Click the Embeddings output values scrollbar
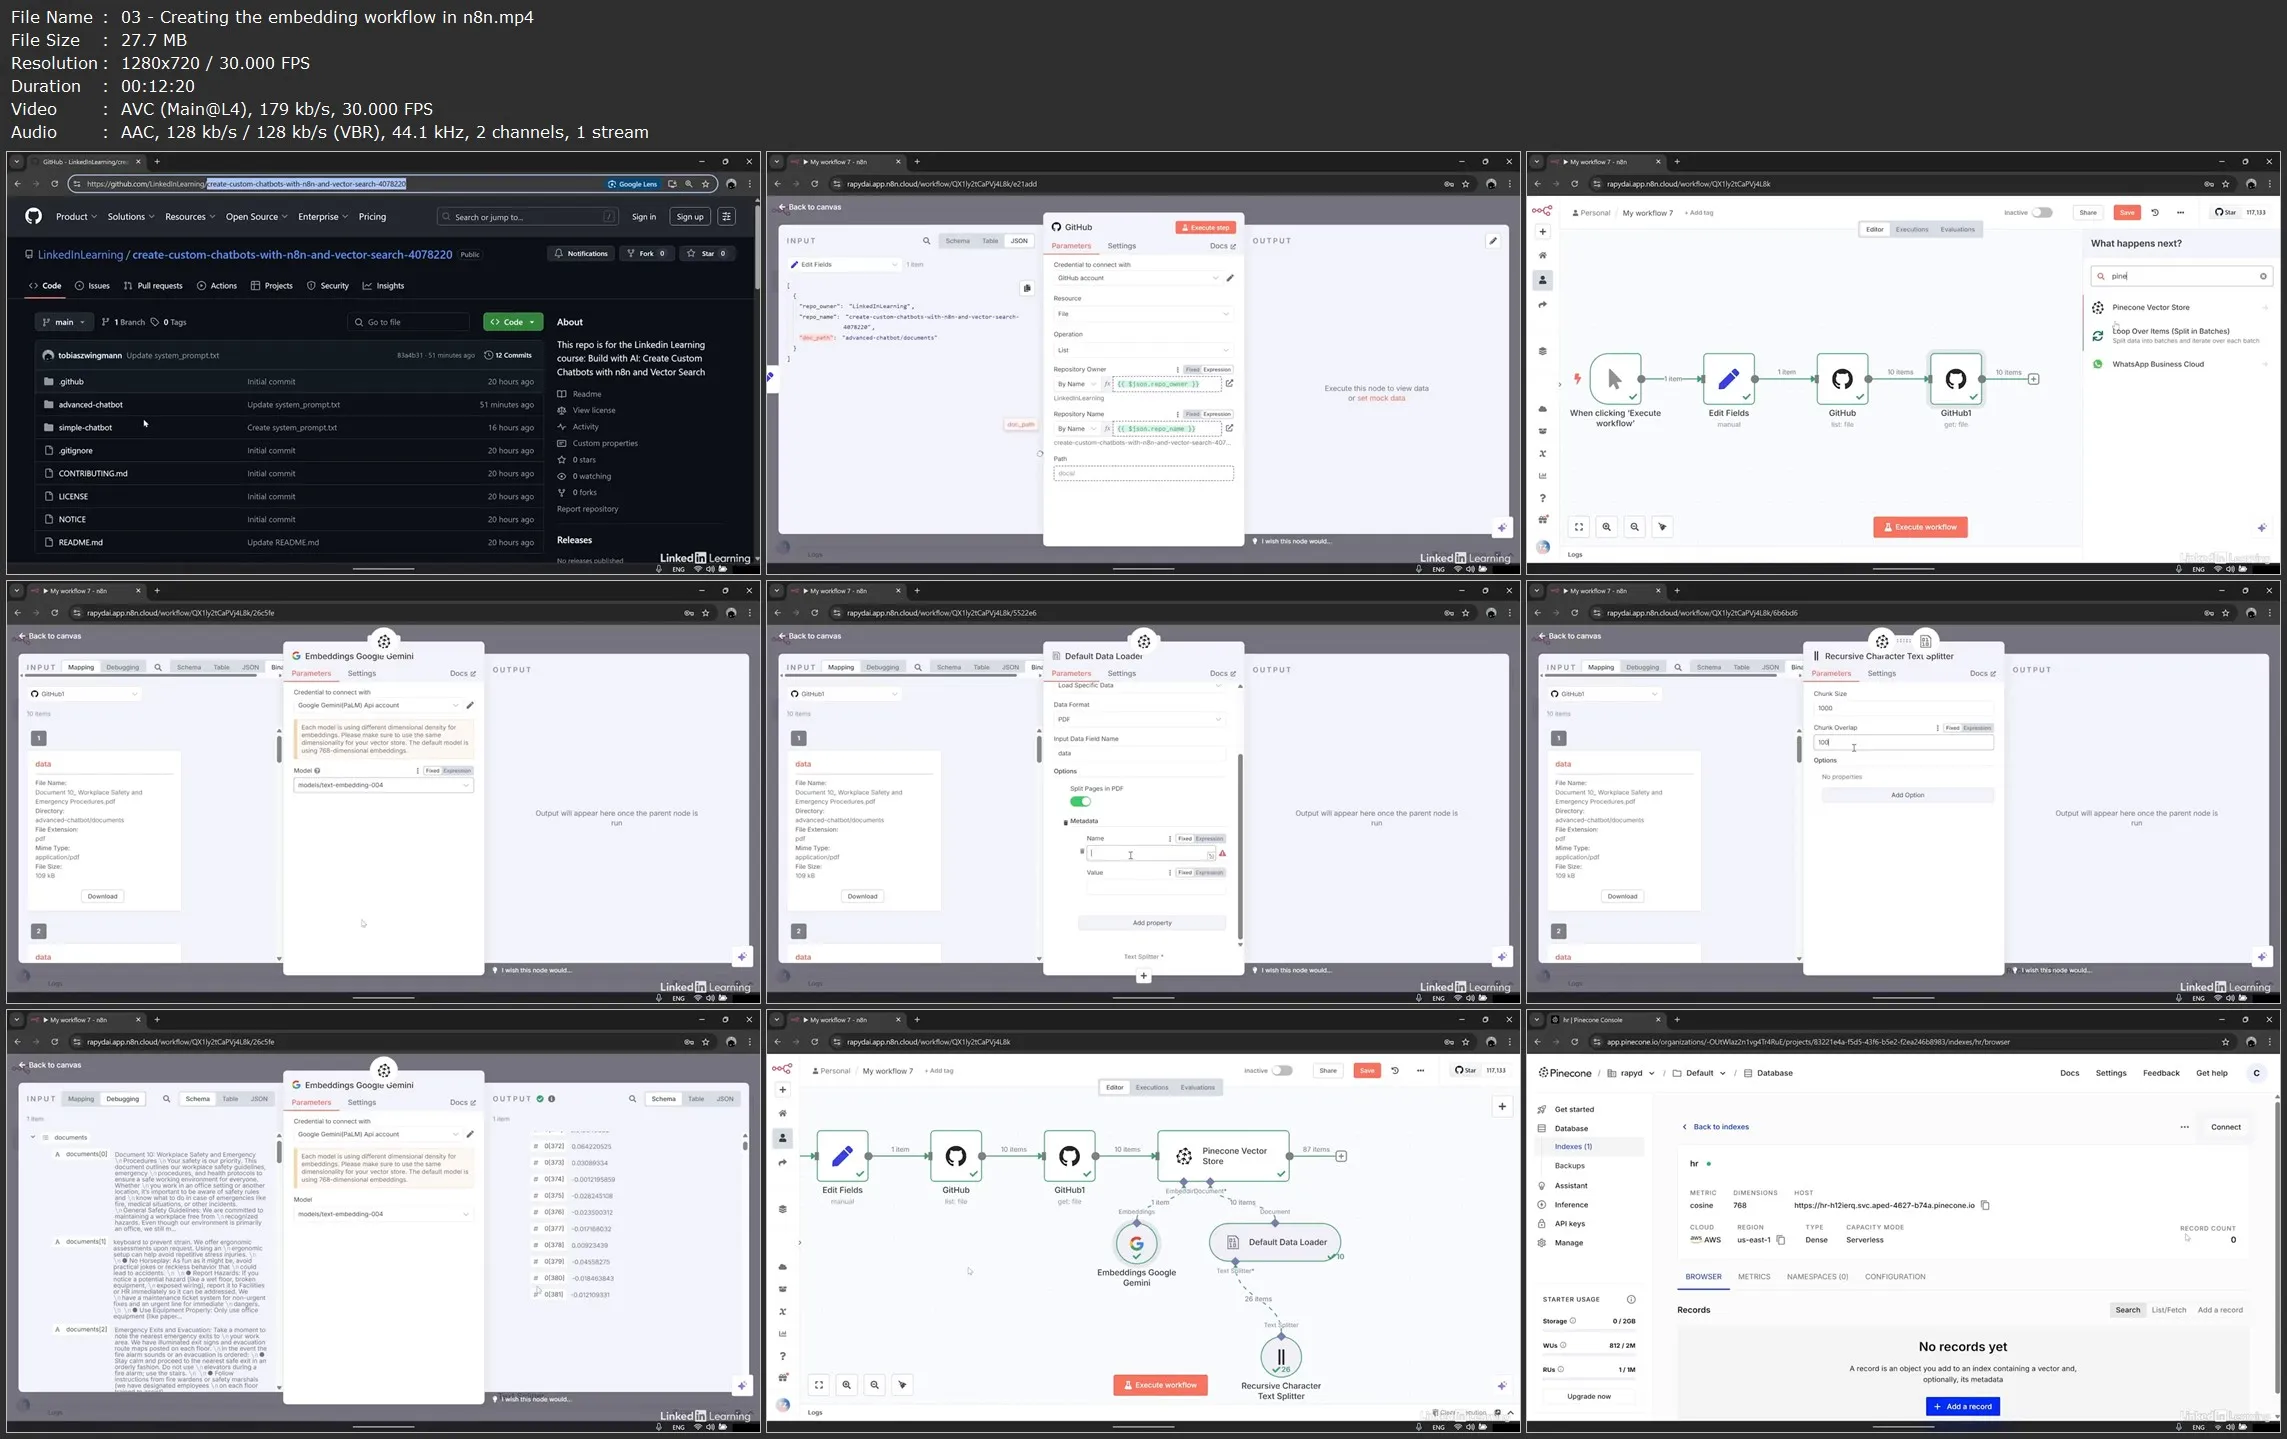The image size is (2287, 1439). click(x=745, y=1146)
